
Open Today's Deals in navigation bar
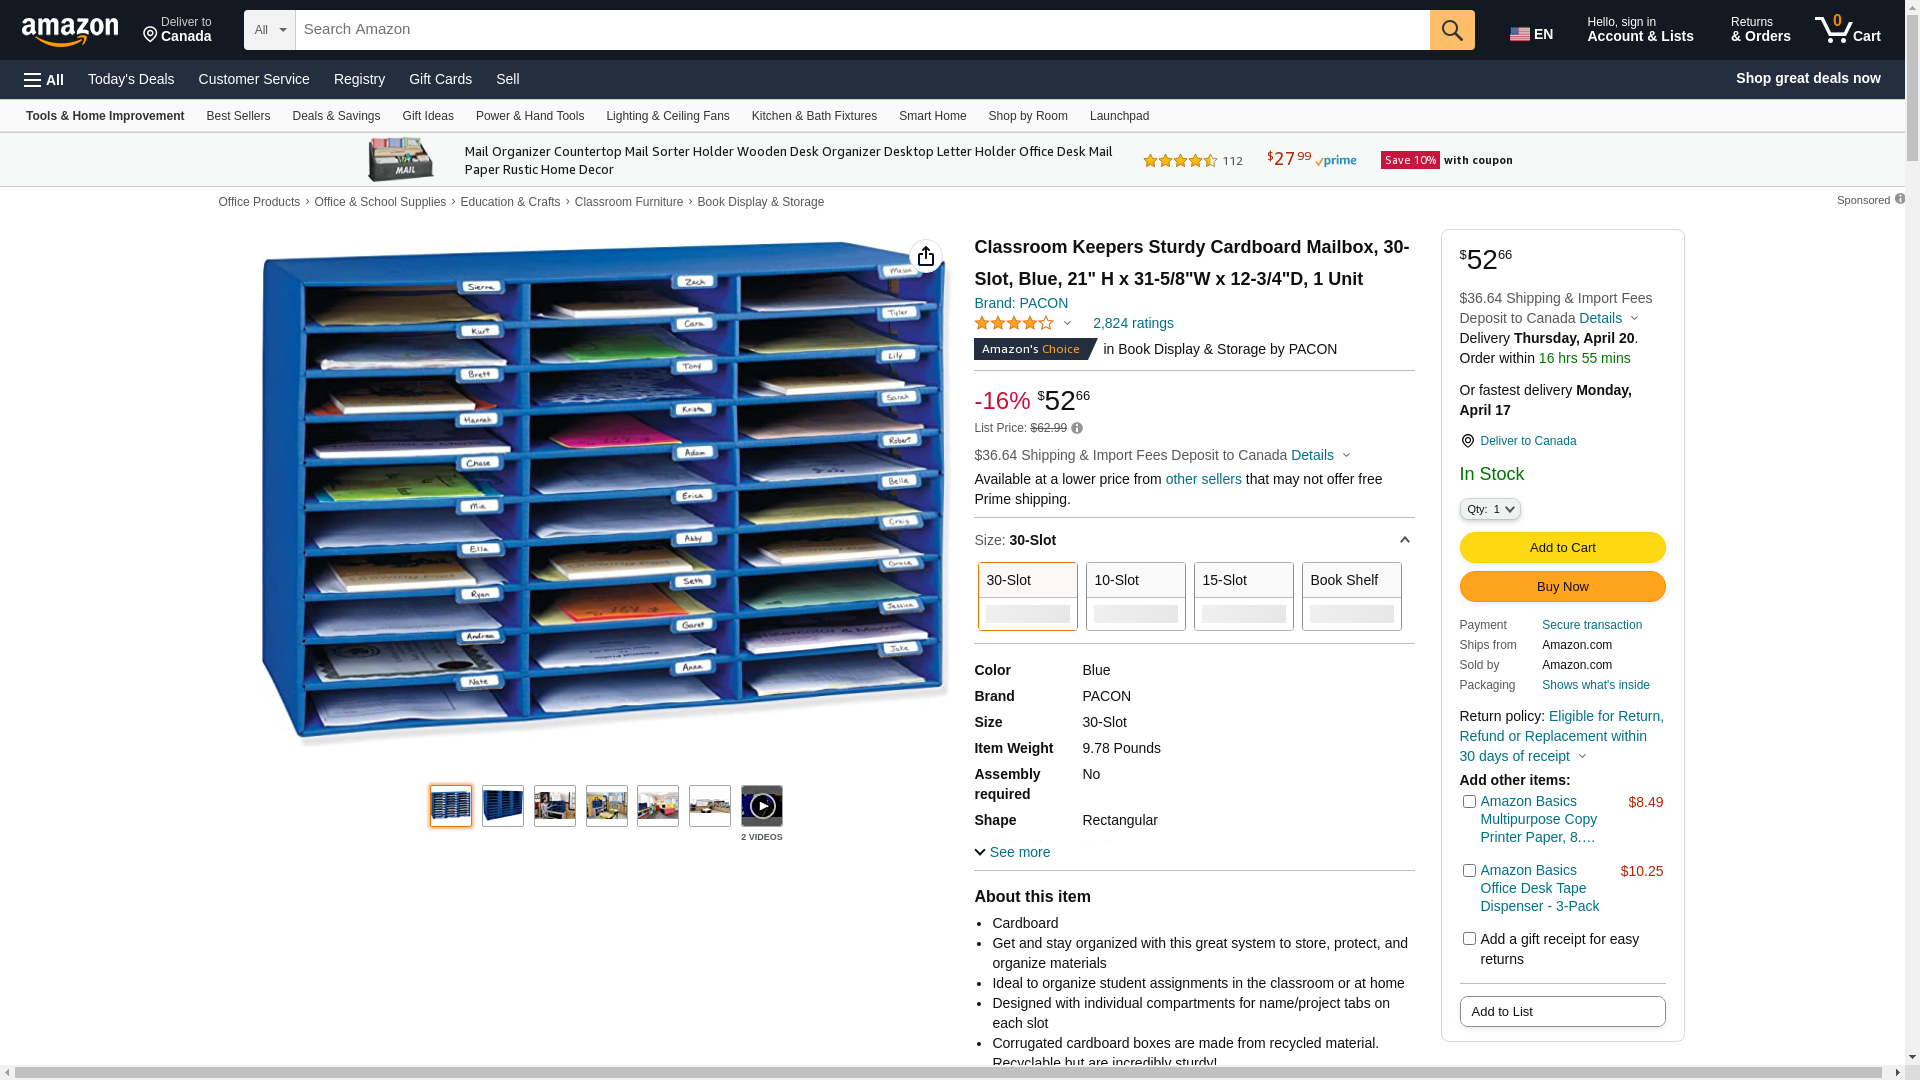[x=131, y=79]
